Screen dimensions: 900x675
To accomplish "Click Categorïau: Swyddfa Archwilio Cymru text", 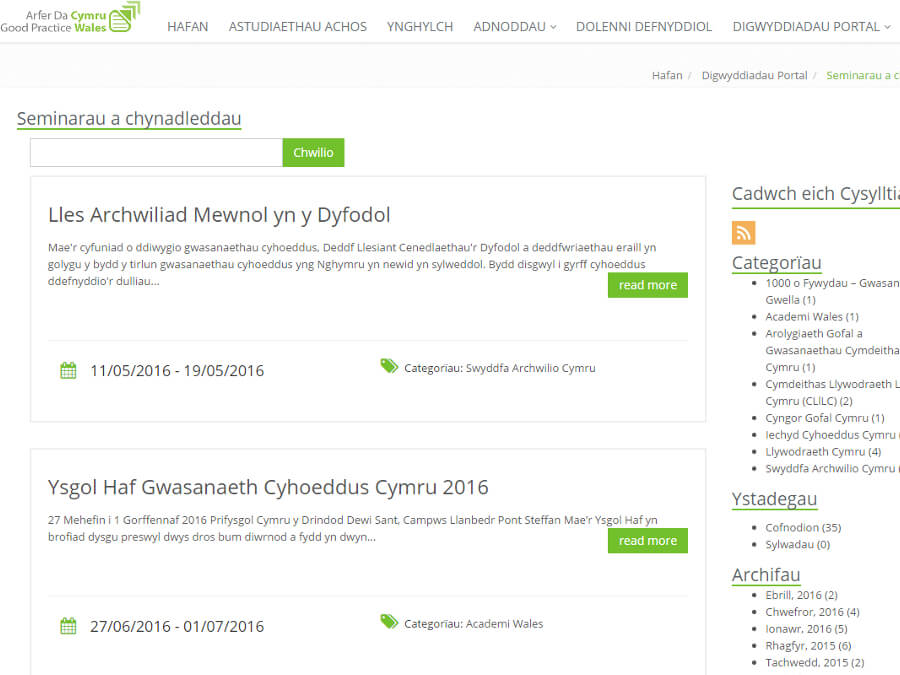I will coord(499,368).
